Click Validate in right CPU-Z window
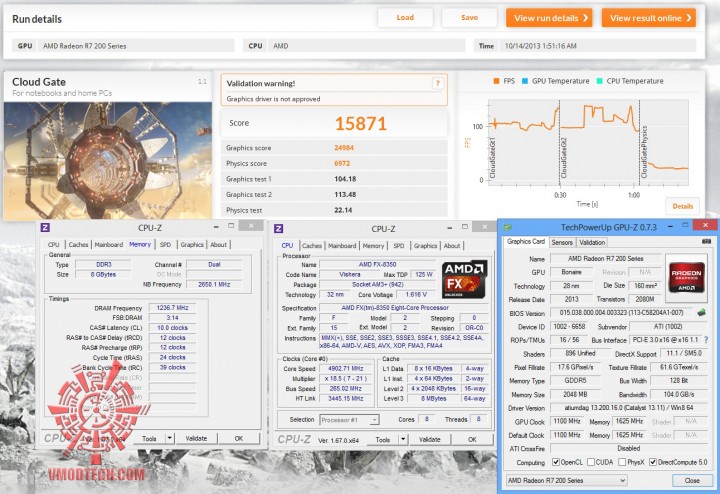720x494 pixels. (429, 439)
